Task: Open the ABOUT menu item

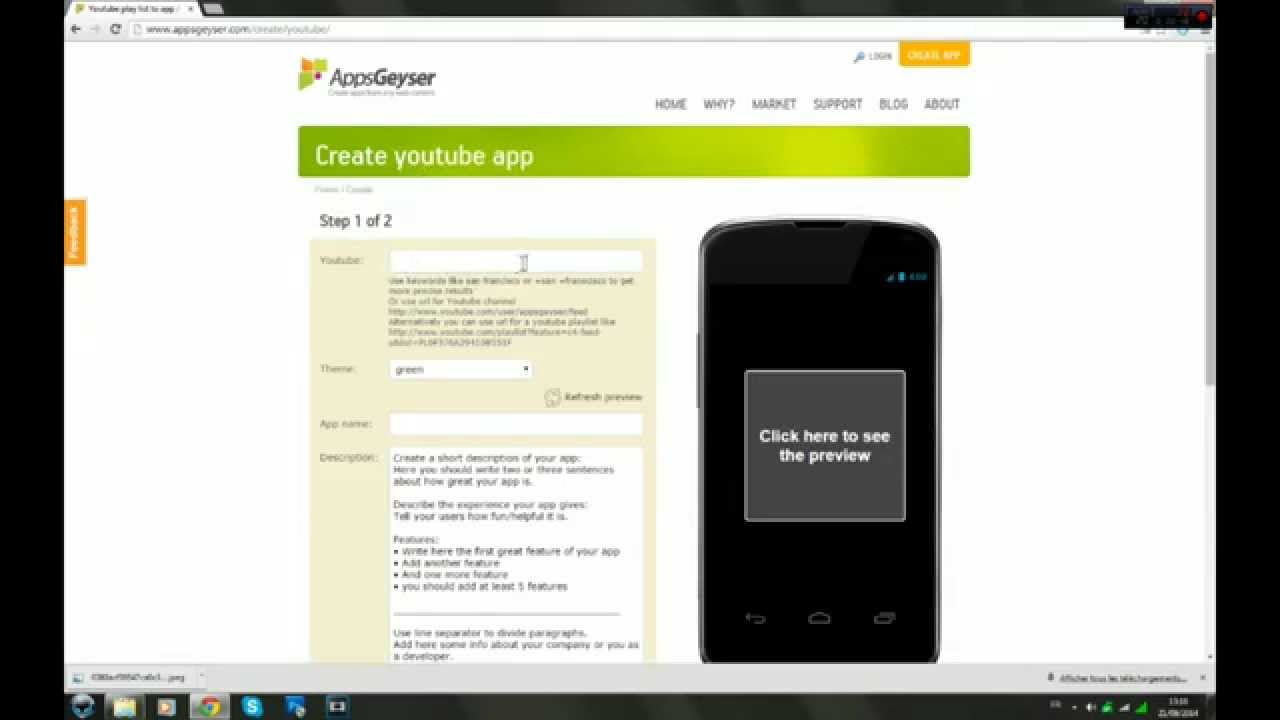Action: (x=942, y=104)
